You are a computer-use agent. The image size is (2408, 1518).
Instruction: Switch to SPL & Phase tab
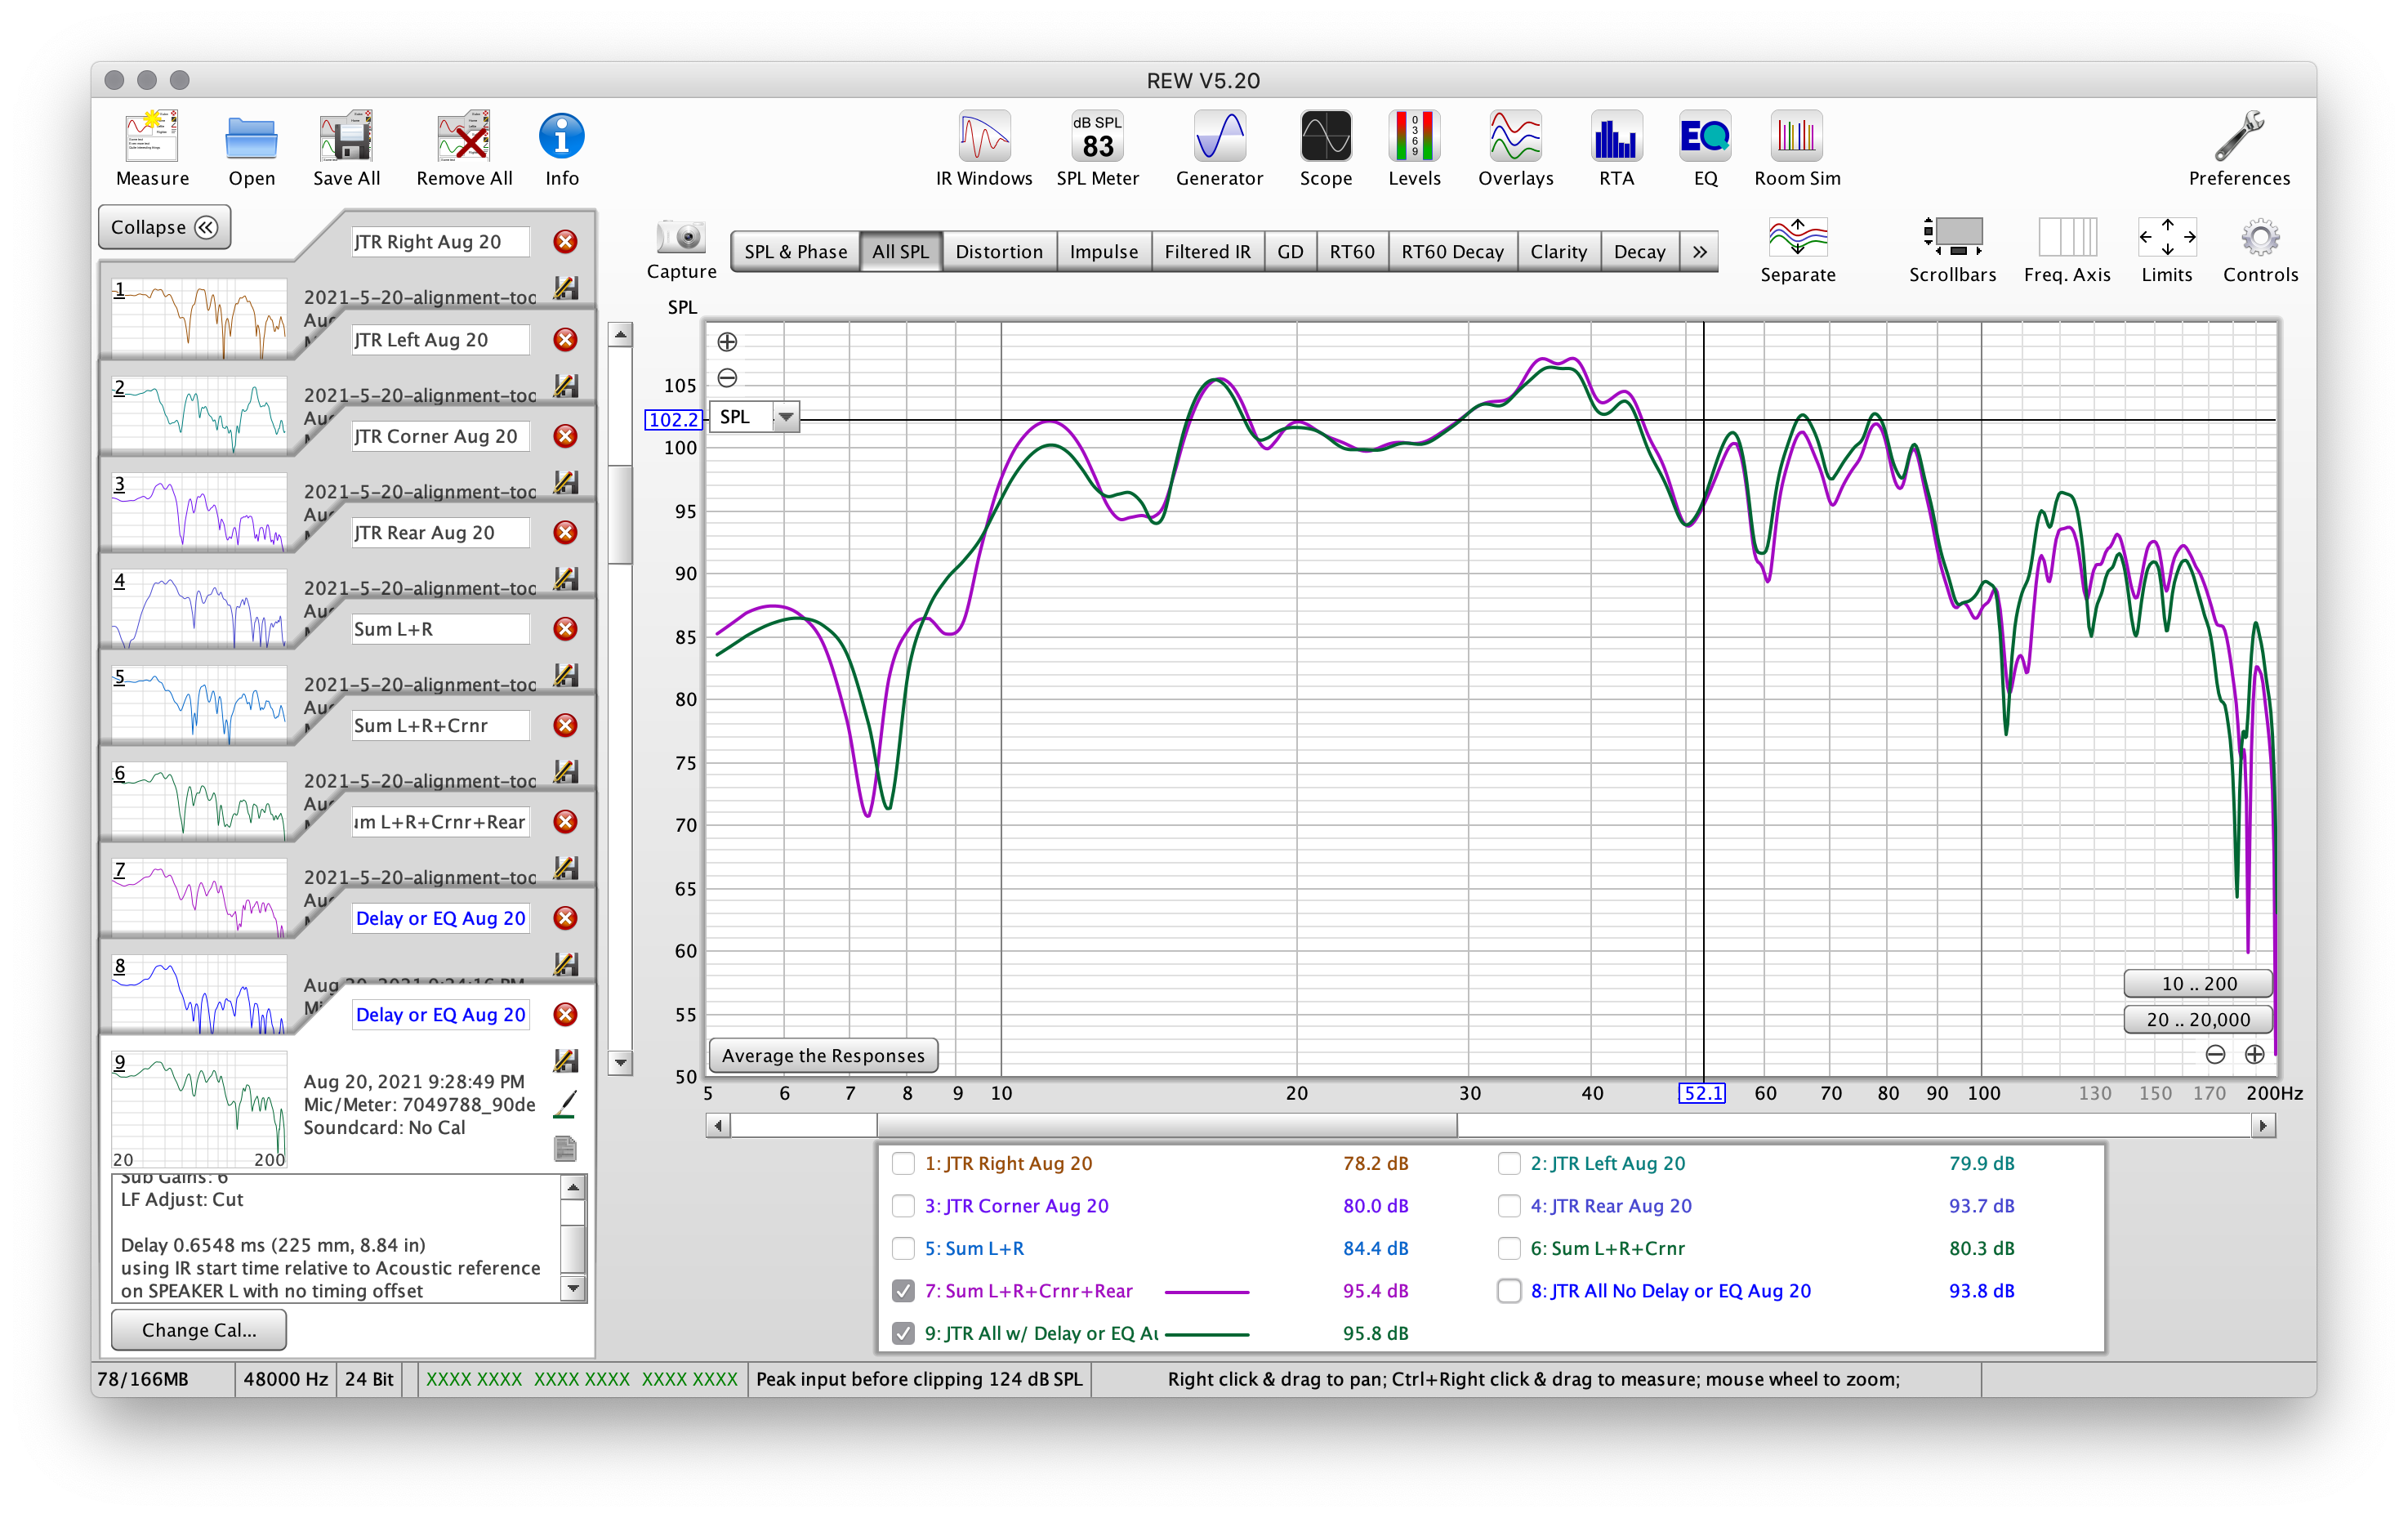click(x=795, y=251)
